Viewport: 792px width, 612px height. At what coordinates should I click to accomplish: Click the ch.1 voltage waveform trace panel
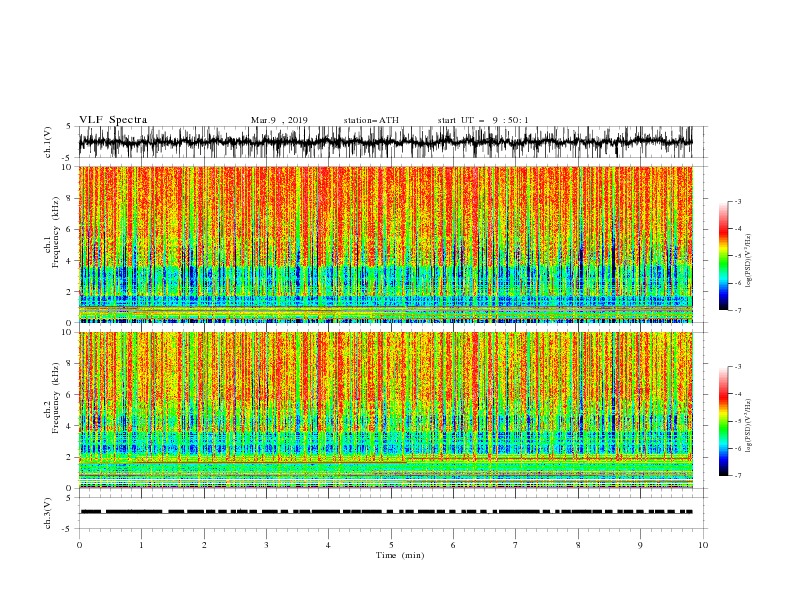pyautogui.click(x=392, y=142)
